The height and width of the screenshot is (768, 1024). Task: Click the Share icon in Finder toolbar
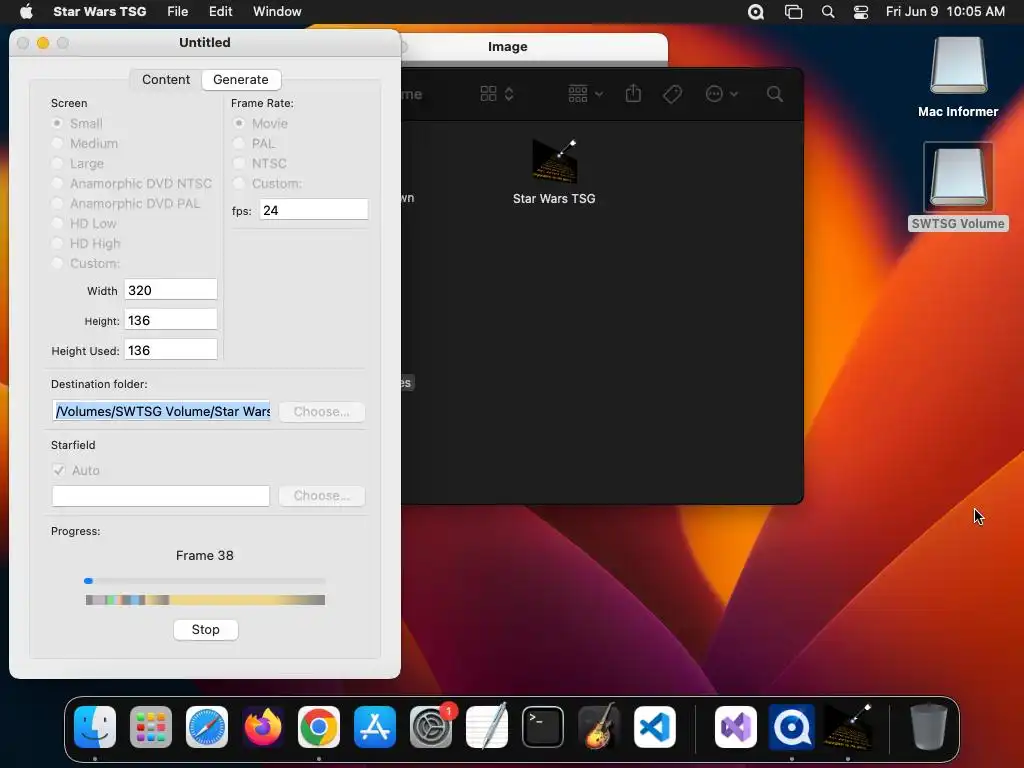point(633,94)
